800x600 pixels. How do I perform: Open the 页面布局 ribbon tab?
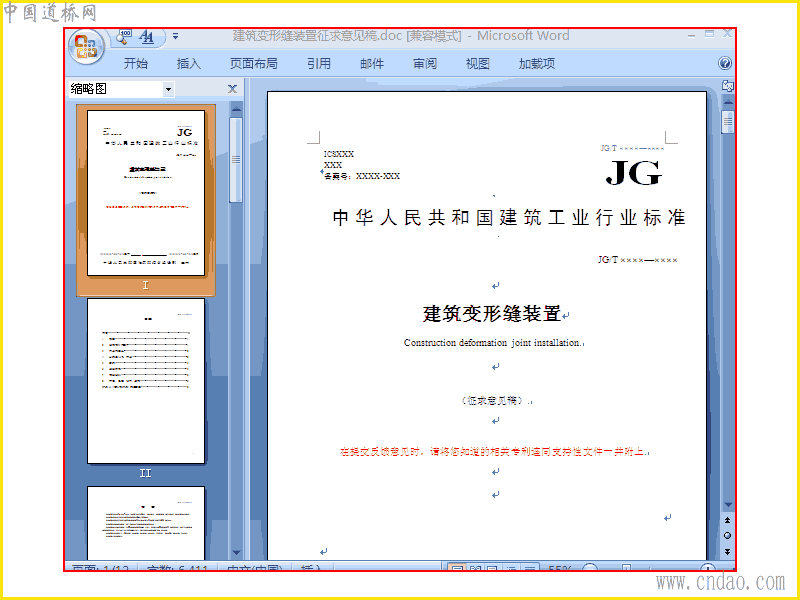tap(254, 63)
